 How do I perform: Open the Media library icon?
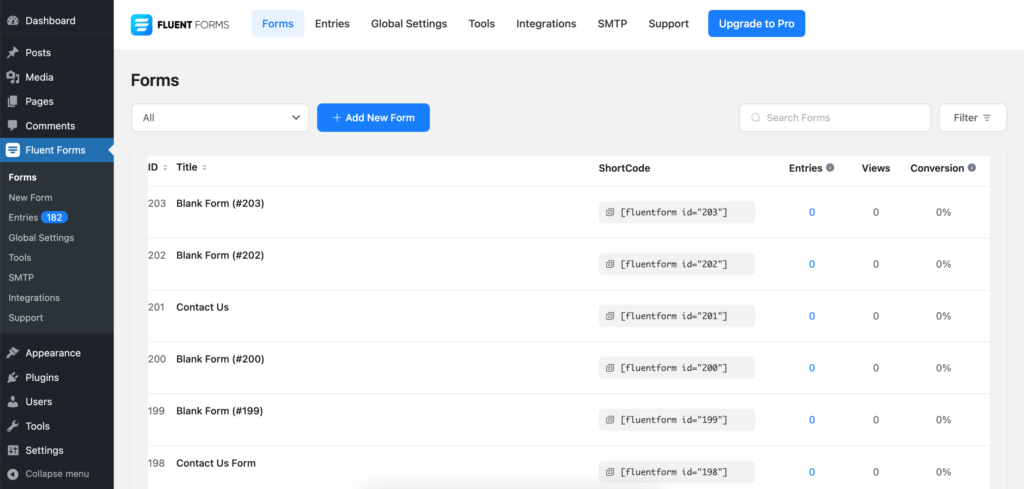pos(12,77)
